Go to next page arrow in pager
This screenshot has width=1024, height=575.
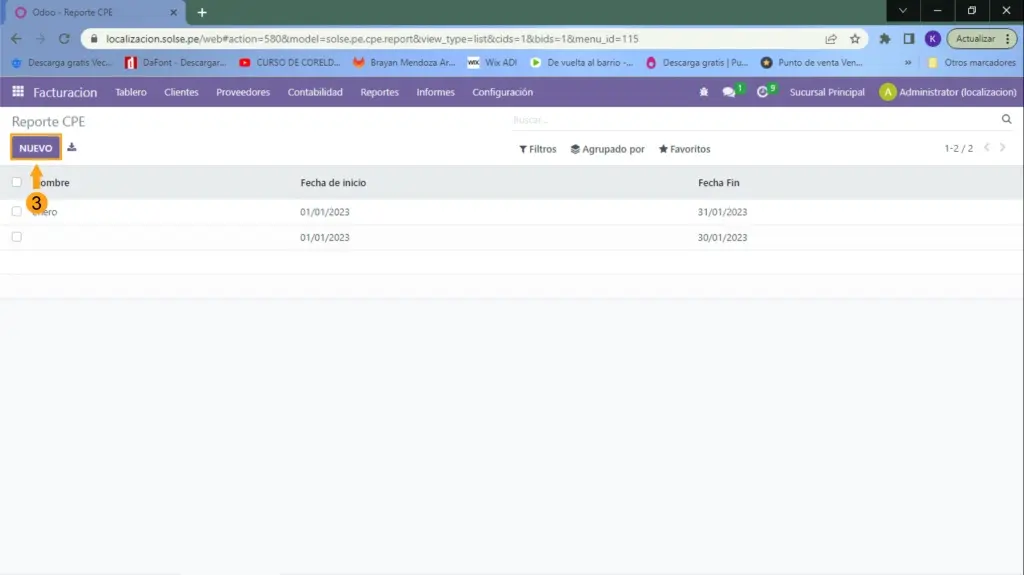point(1003,148)
